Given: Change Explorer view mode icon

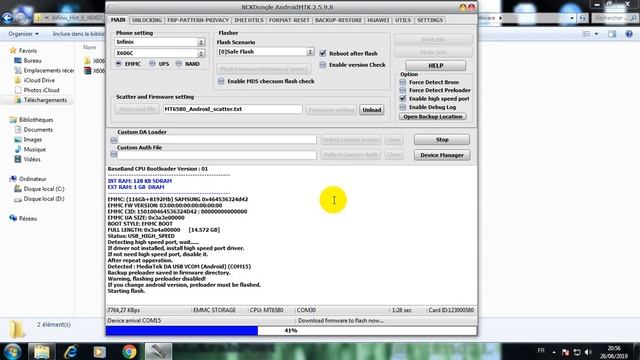Looking at the screenshot, I should [587, 34].
